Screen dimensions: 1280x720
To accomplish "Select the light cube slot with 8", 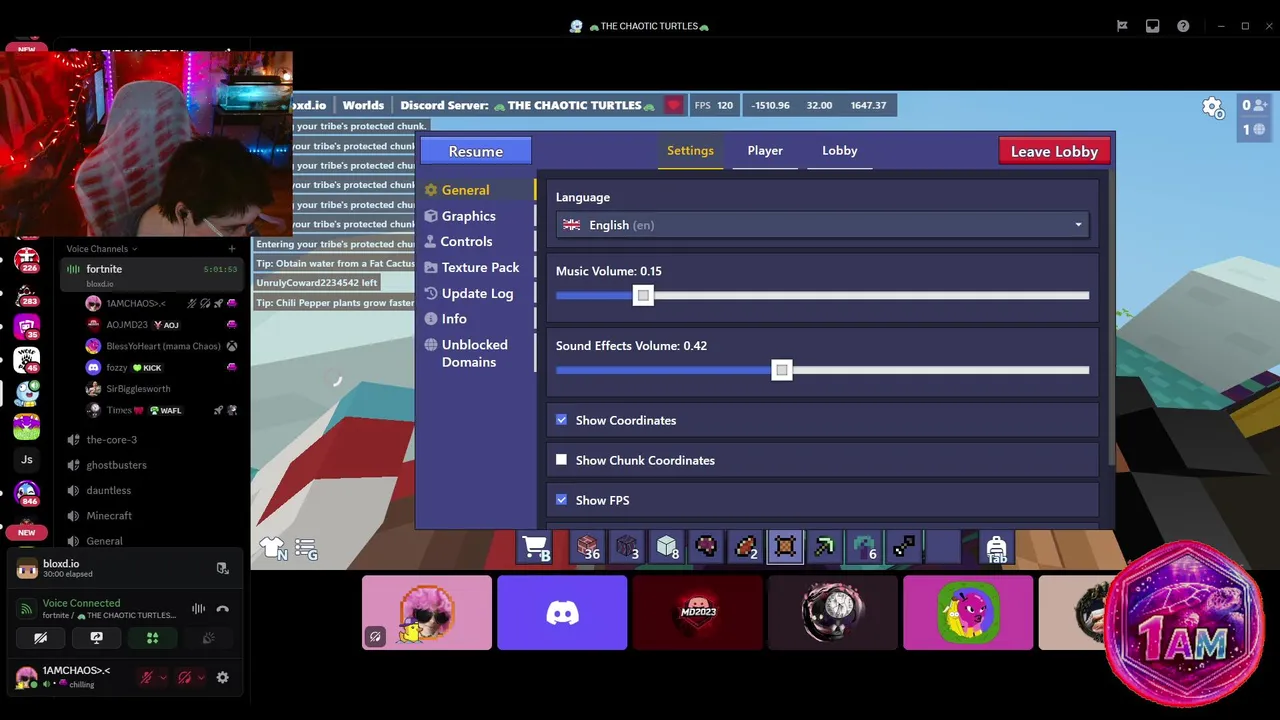I will [667, 547].
